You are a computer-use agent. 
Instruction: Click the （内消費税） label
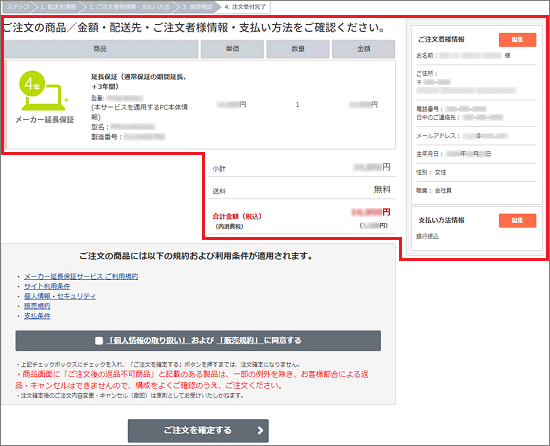point(229,227)
